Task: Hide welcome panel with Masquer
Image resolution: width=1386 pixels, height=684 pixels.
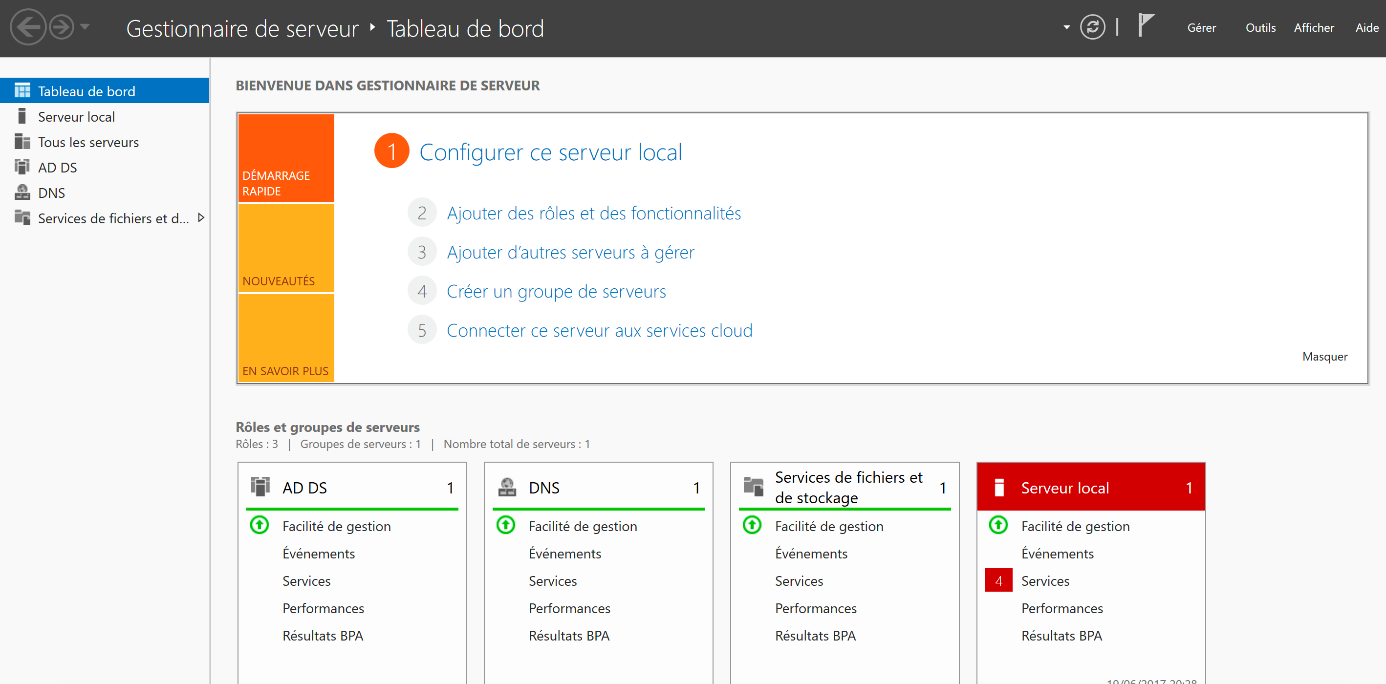Action: pyautogui.click(x=1324, y=357)
